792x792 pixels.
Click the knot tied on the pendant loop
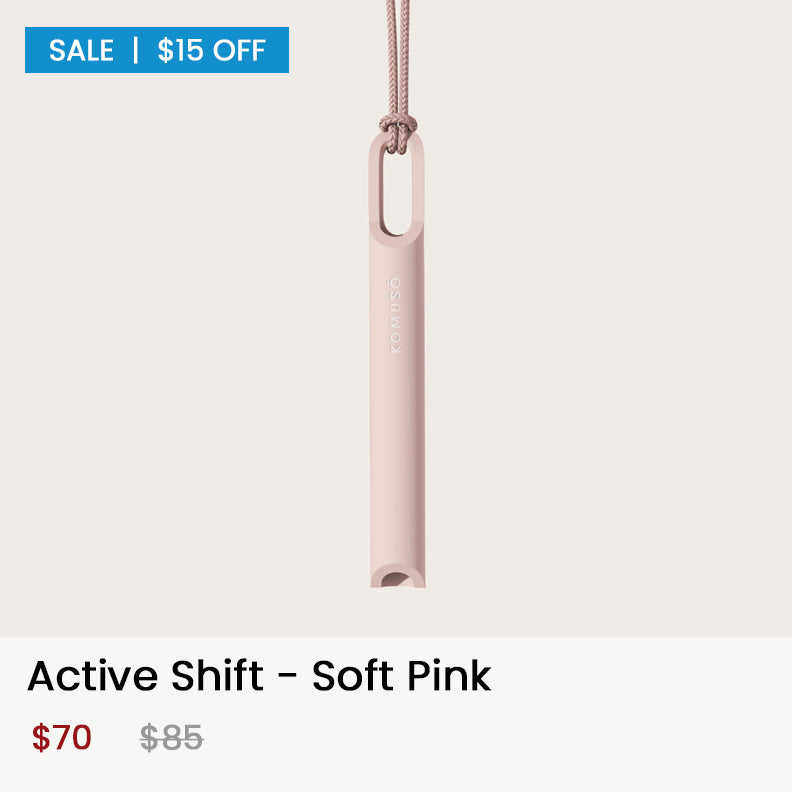coord(398,132)
